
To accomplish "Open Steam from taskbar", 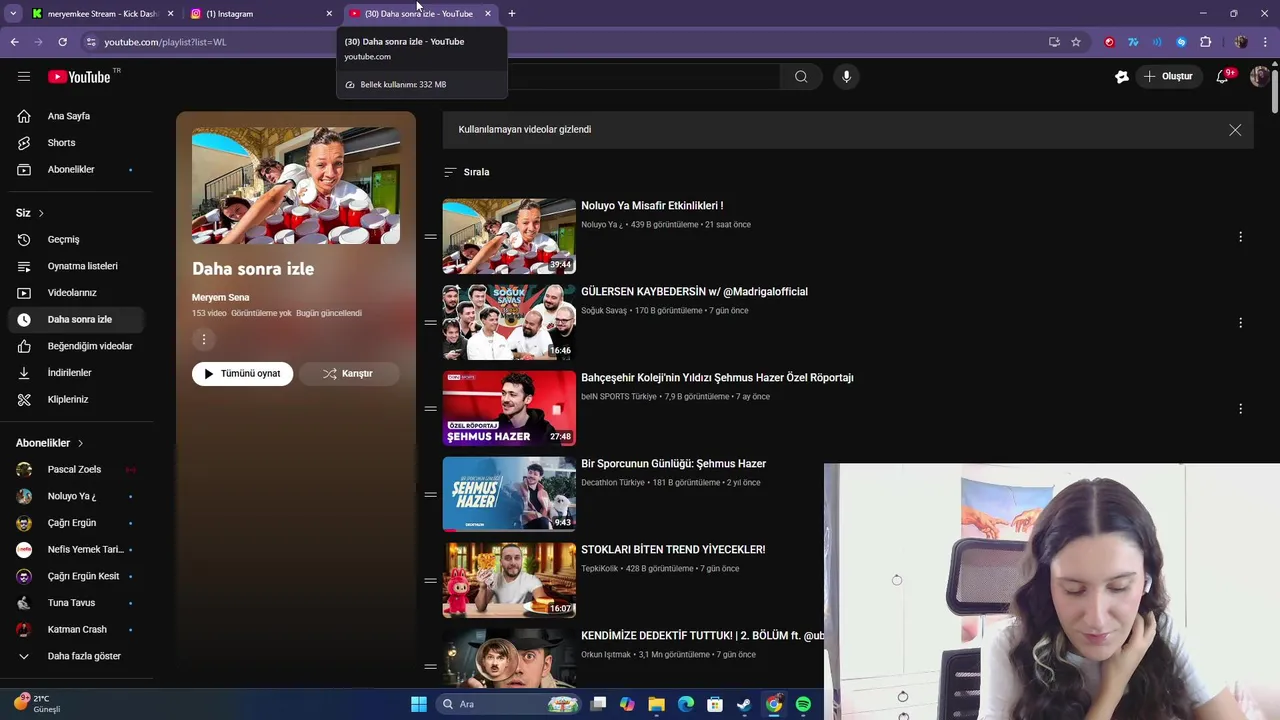I will pyautogui.click(x=744, y=704).
